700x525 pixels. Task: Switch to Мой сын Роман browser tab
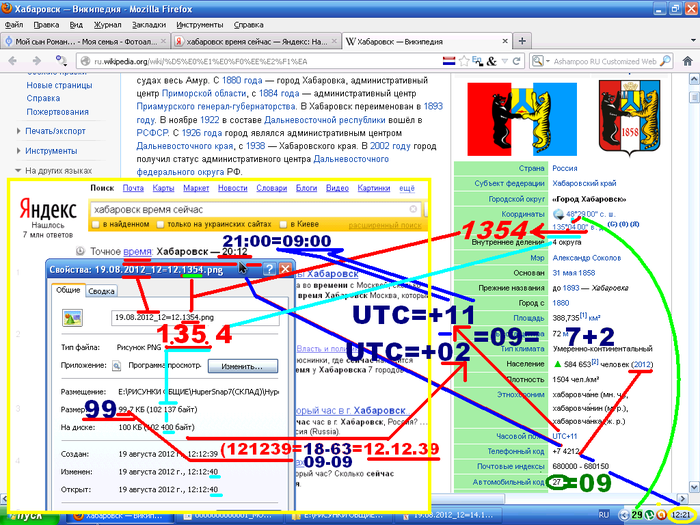[85, 41]
